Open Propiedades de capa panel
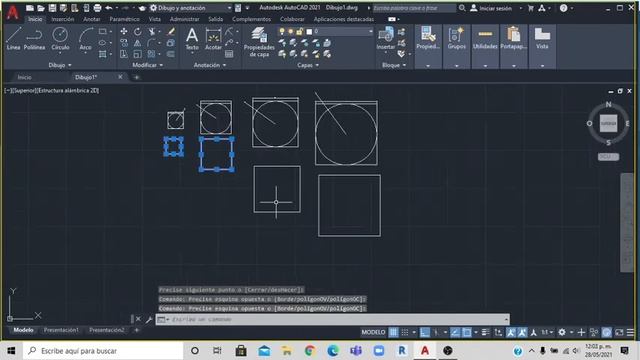The width and height of the screenshot is (640, 360). (259, 42)
